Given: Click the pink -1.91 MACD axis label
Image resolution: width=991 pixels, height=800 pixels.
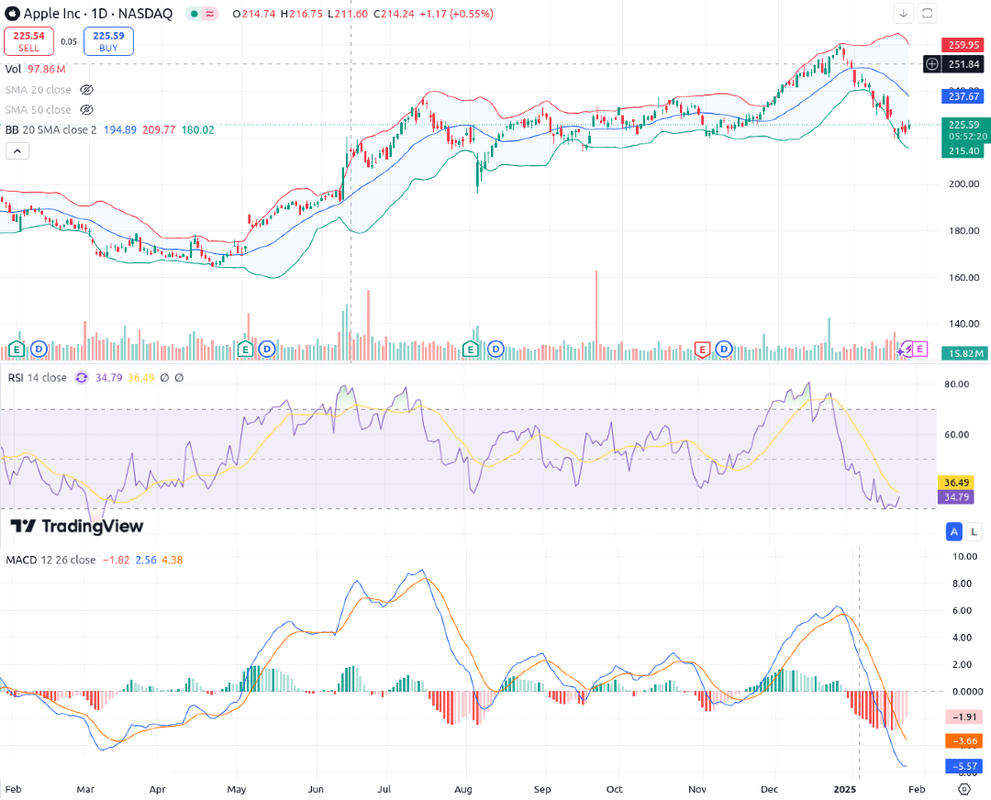Looking at the screenshot, I should tap(963, 717).
